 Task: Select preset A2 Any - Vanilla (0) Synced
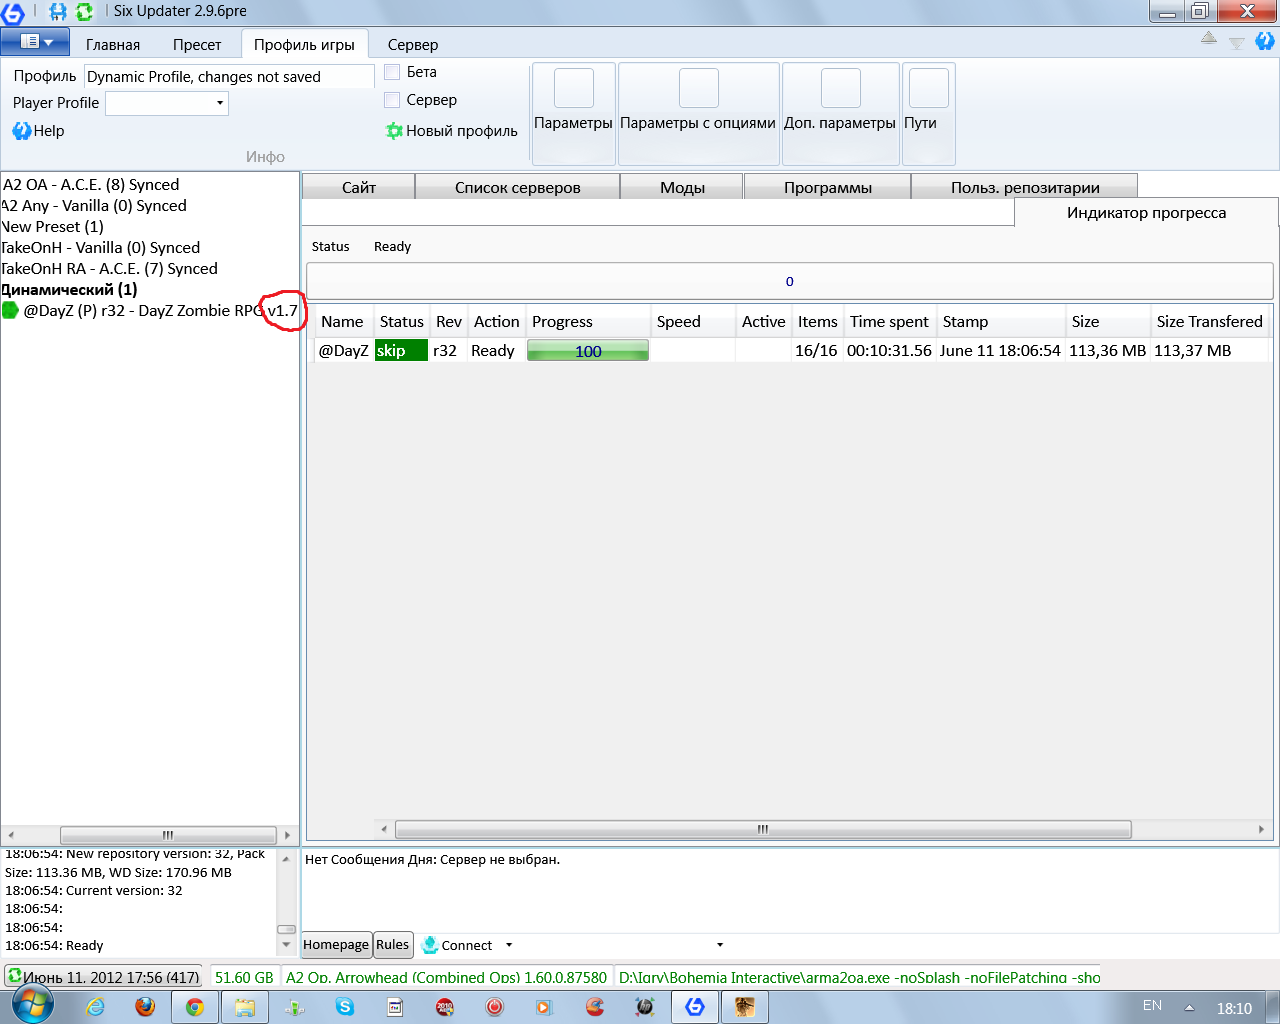pos(94,206)
